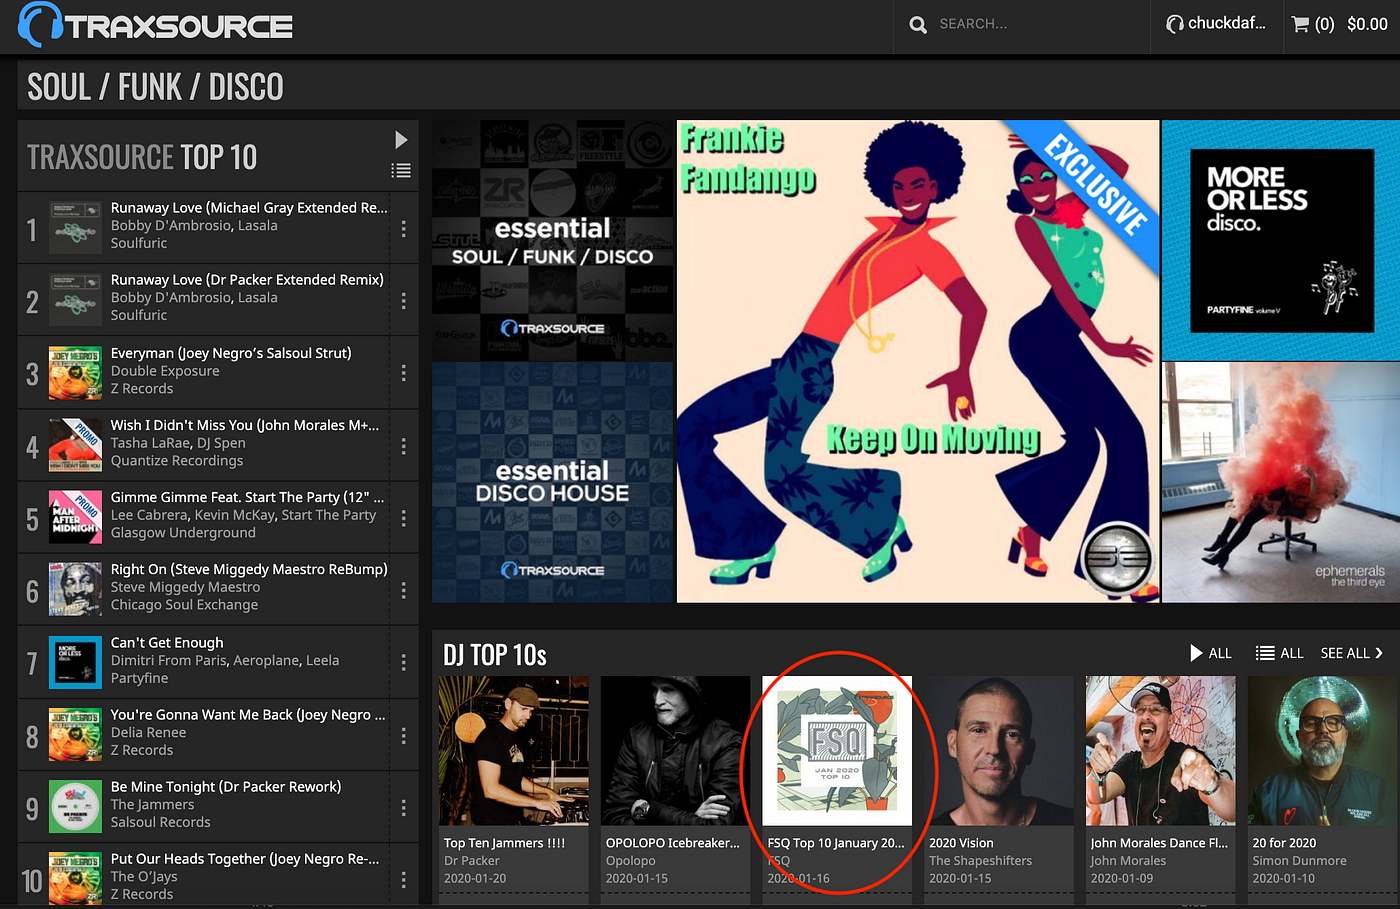
Task: Open More Or Less Disco banner
Action: pos(1281,240)
